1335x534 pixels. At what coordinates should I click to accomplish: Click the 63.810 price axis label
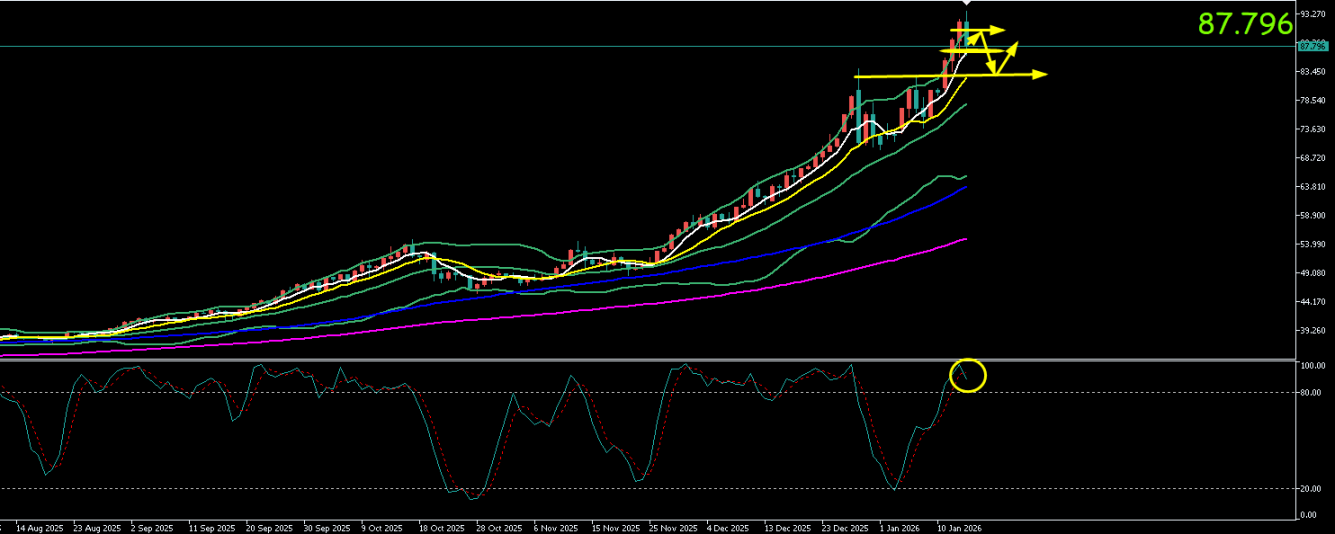pyautogui.click(x=1311, y=187)
